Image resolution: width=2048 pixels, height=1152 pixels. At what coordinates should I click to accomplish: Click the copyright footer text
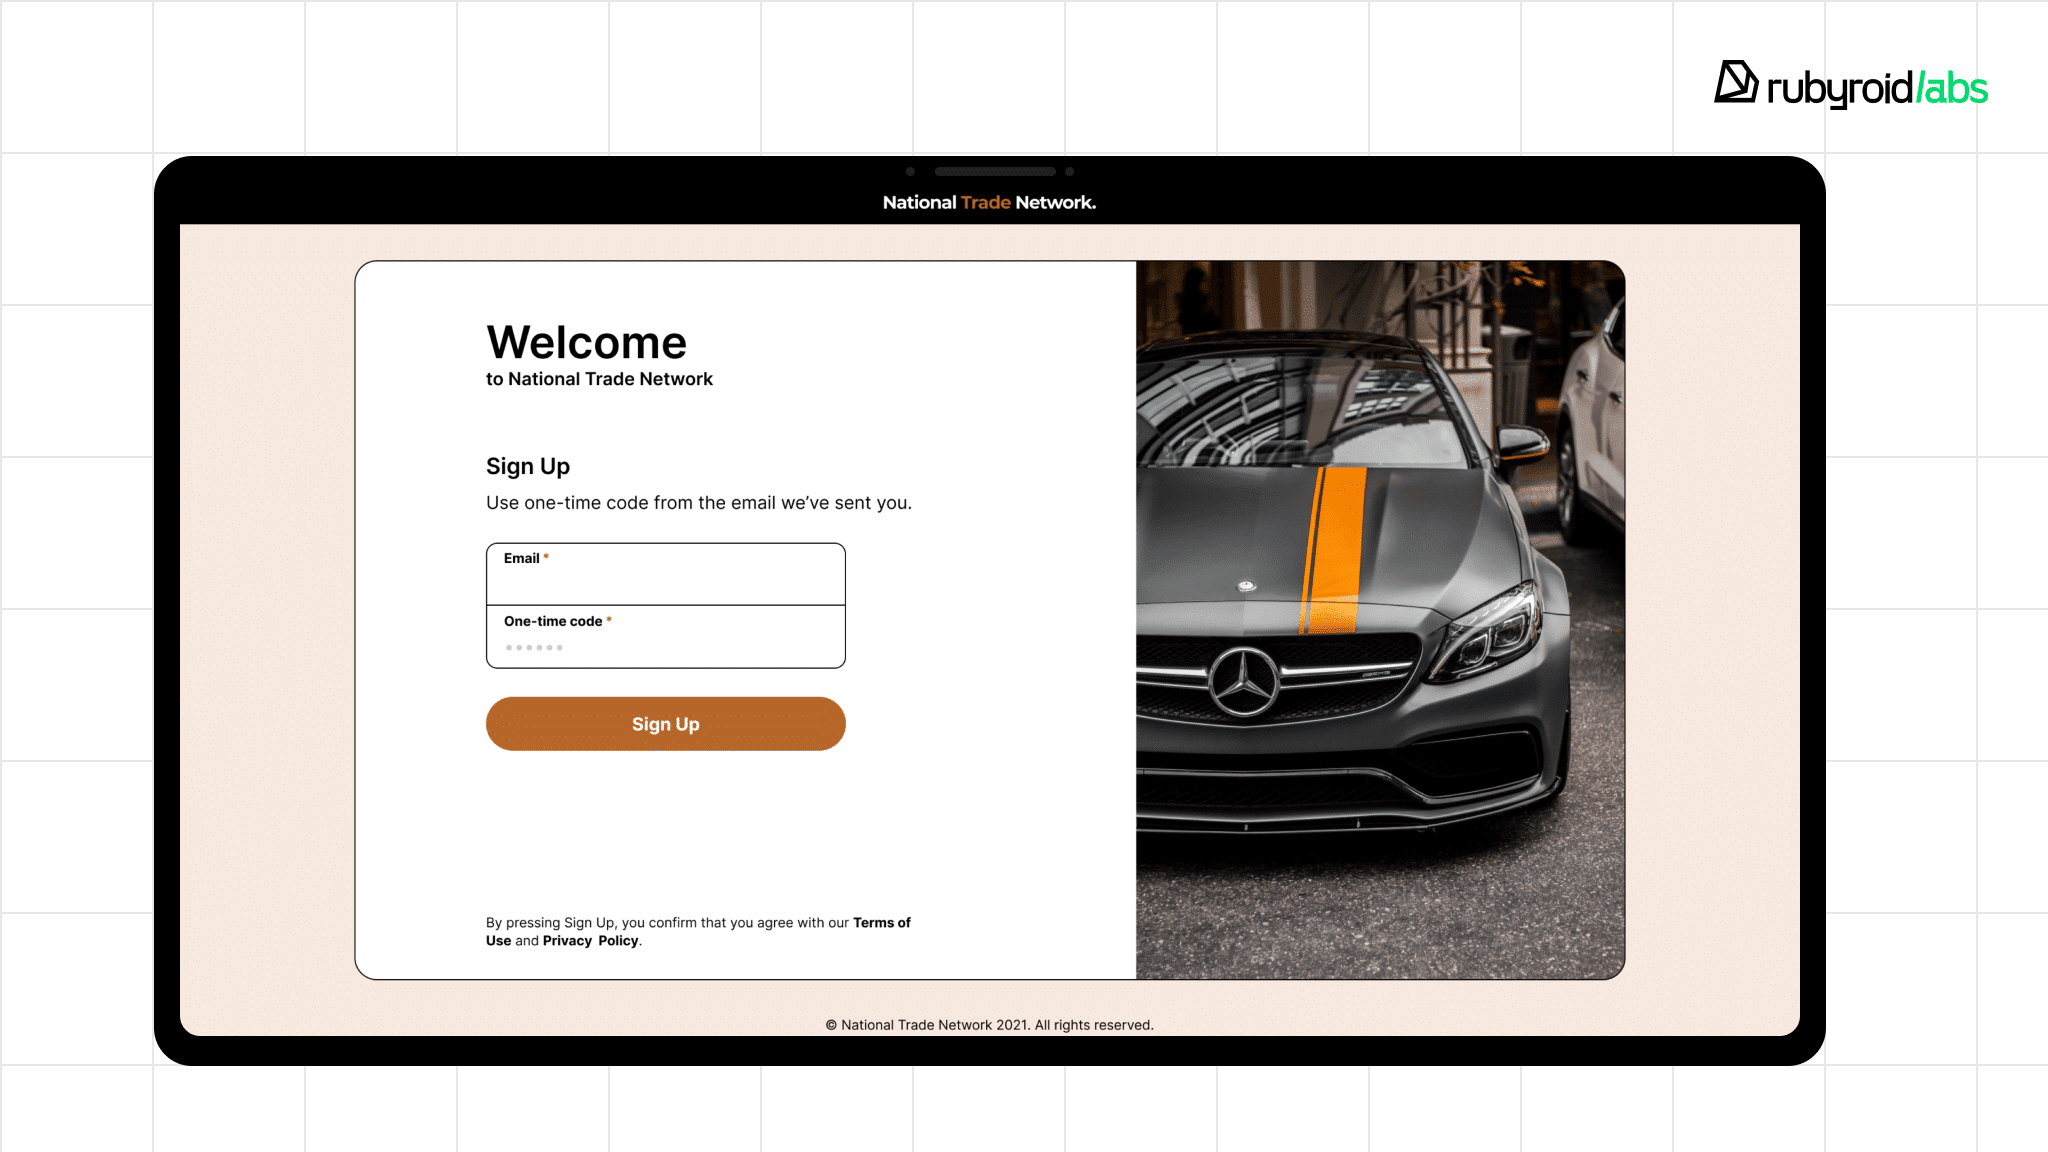[x=989, y=1025]
